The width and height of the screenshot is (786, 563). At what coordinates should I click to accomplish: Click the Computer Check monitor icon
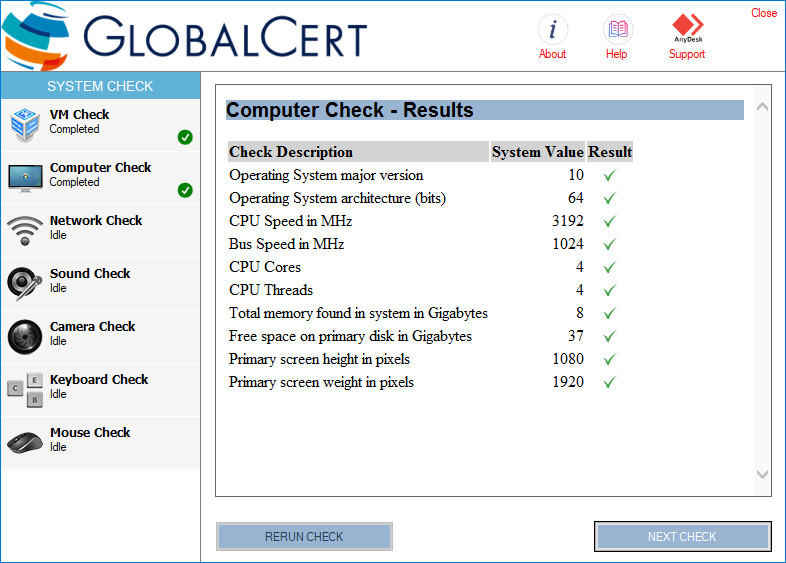(x=24, y=178)
